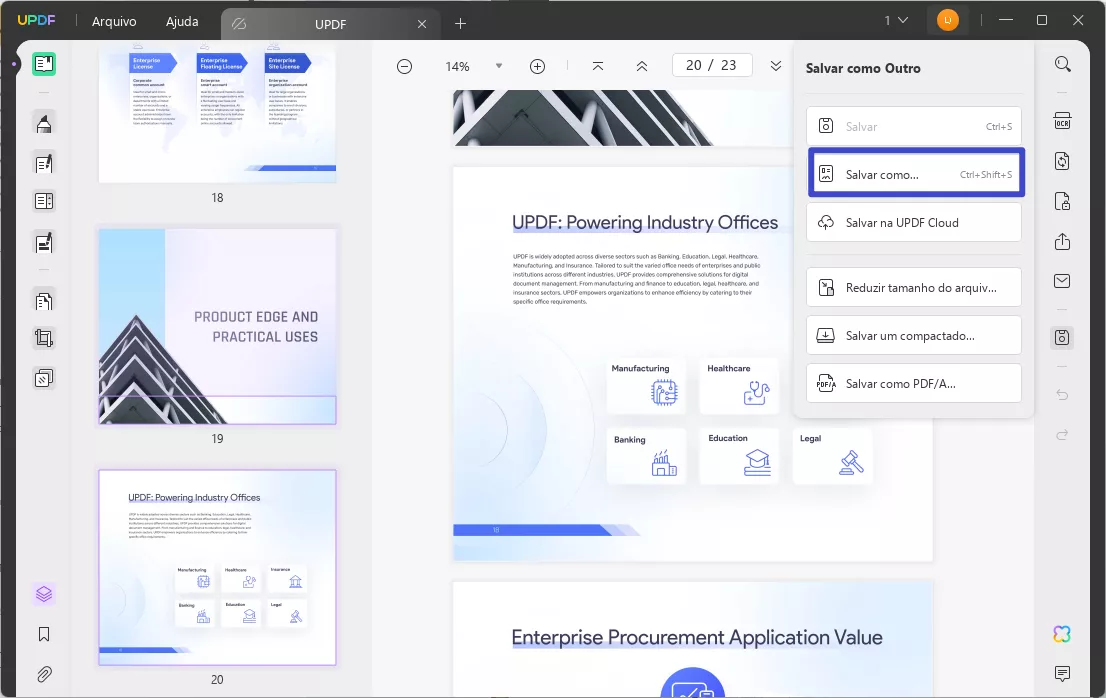Send file by email icon
This screenshot has width=1106, height=698.
tap(1062, 281)
